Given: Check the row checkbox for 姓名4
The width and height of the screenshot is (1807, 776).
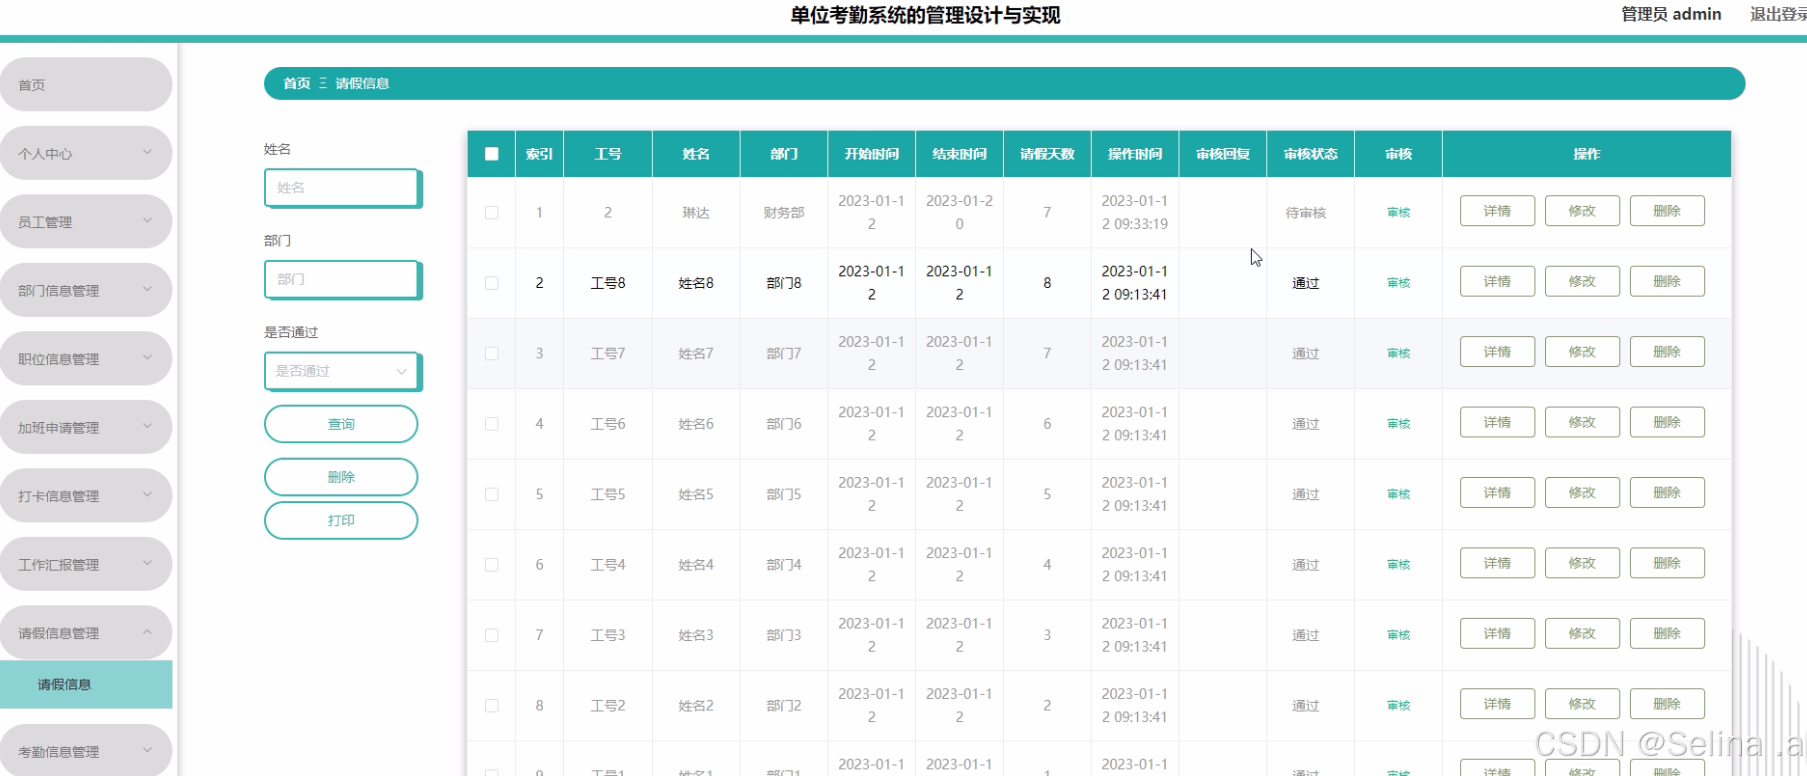Looking at the screenshot, I should pyautogui.click(x=491, y=565).
